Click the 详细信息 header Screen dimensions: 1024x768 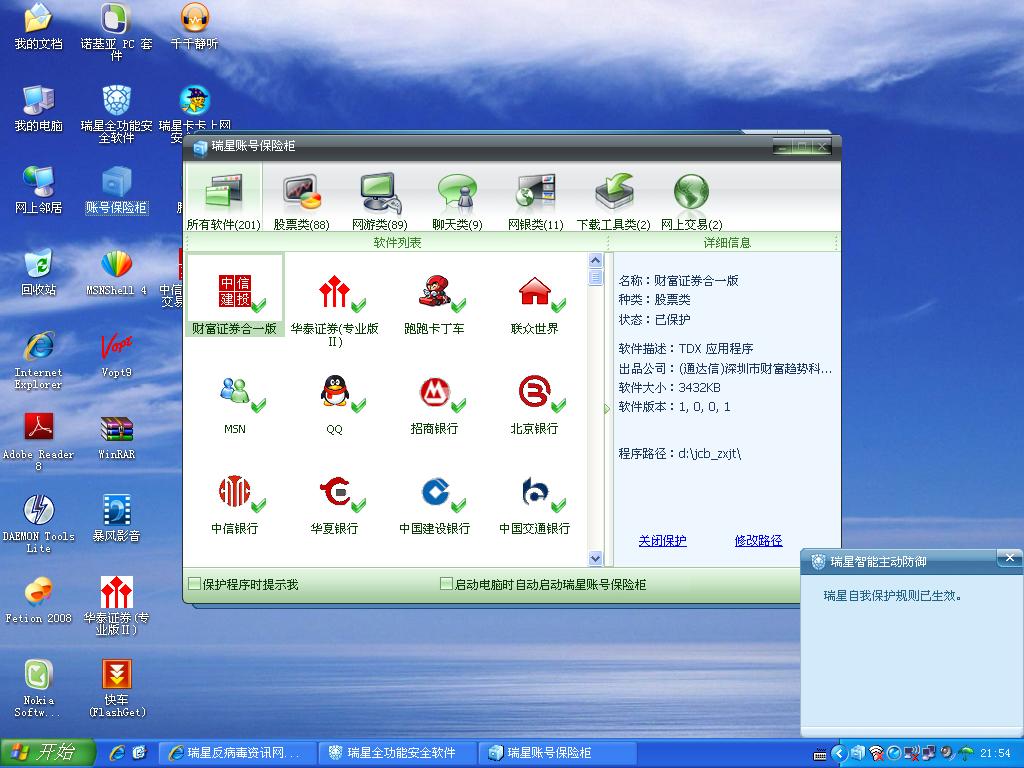click(727, 243)
